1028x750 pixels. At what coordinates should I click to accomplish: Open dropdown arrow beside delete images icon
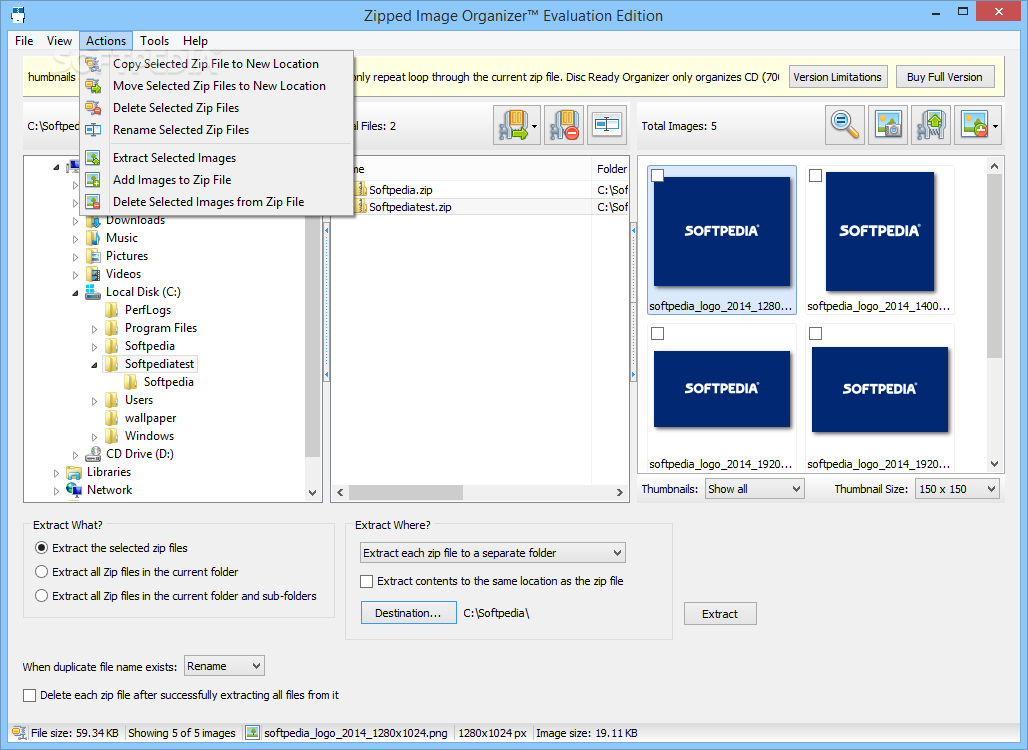tap(996, 125)
